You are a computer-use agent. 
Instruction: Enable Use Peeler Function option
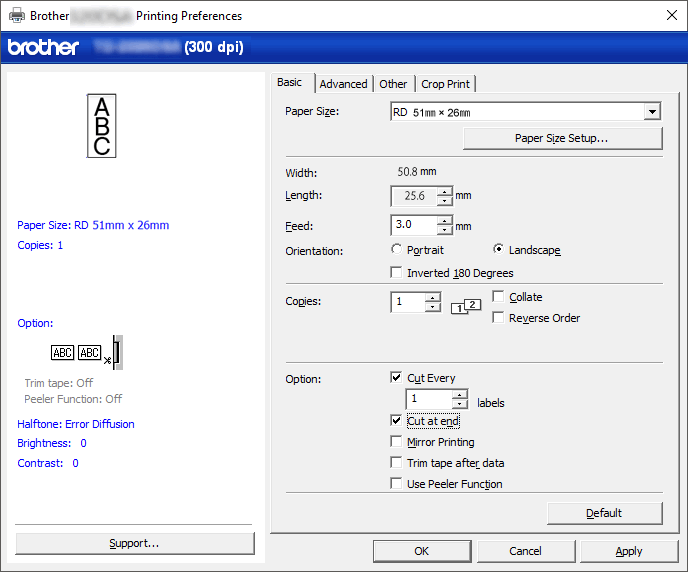pyautogui.click(x=397, y=484)
